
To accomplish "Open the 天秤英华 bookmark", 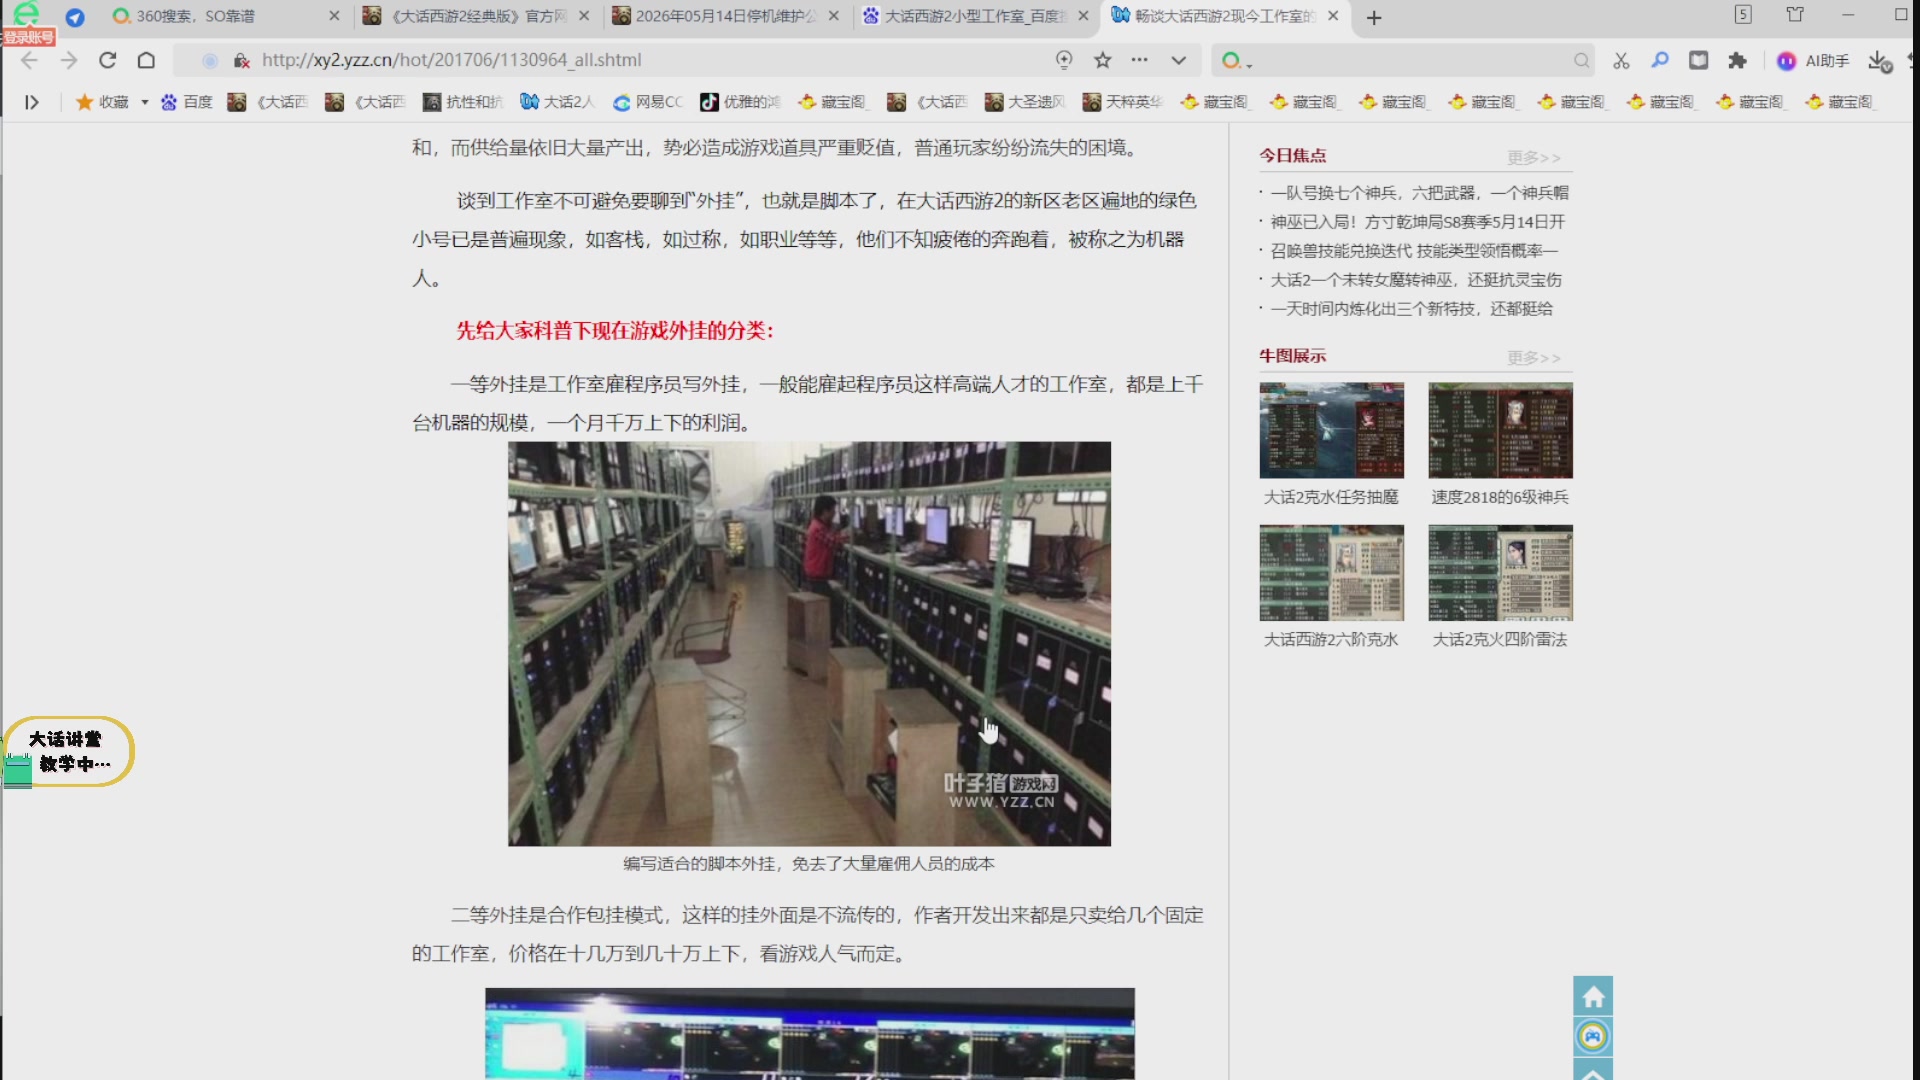I will coord(1122,102).
